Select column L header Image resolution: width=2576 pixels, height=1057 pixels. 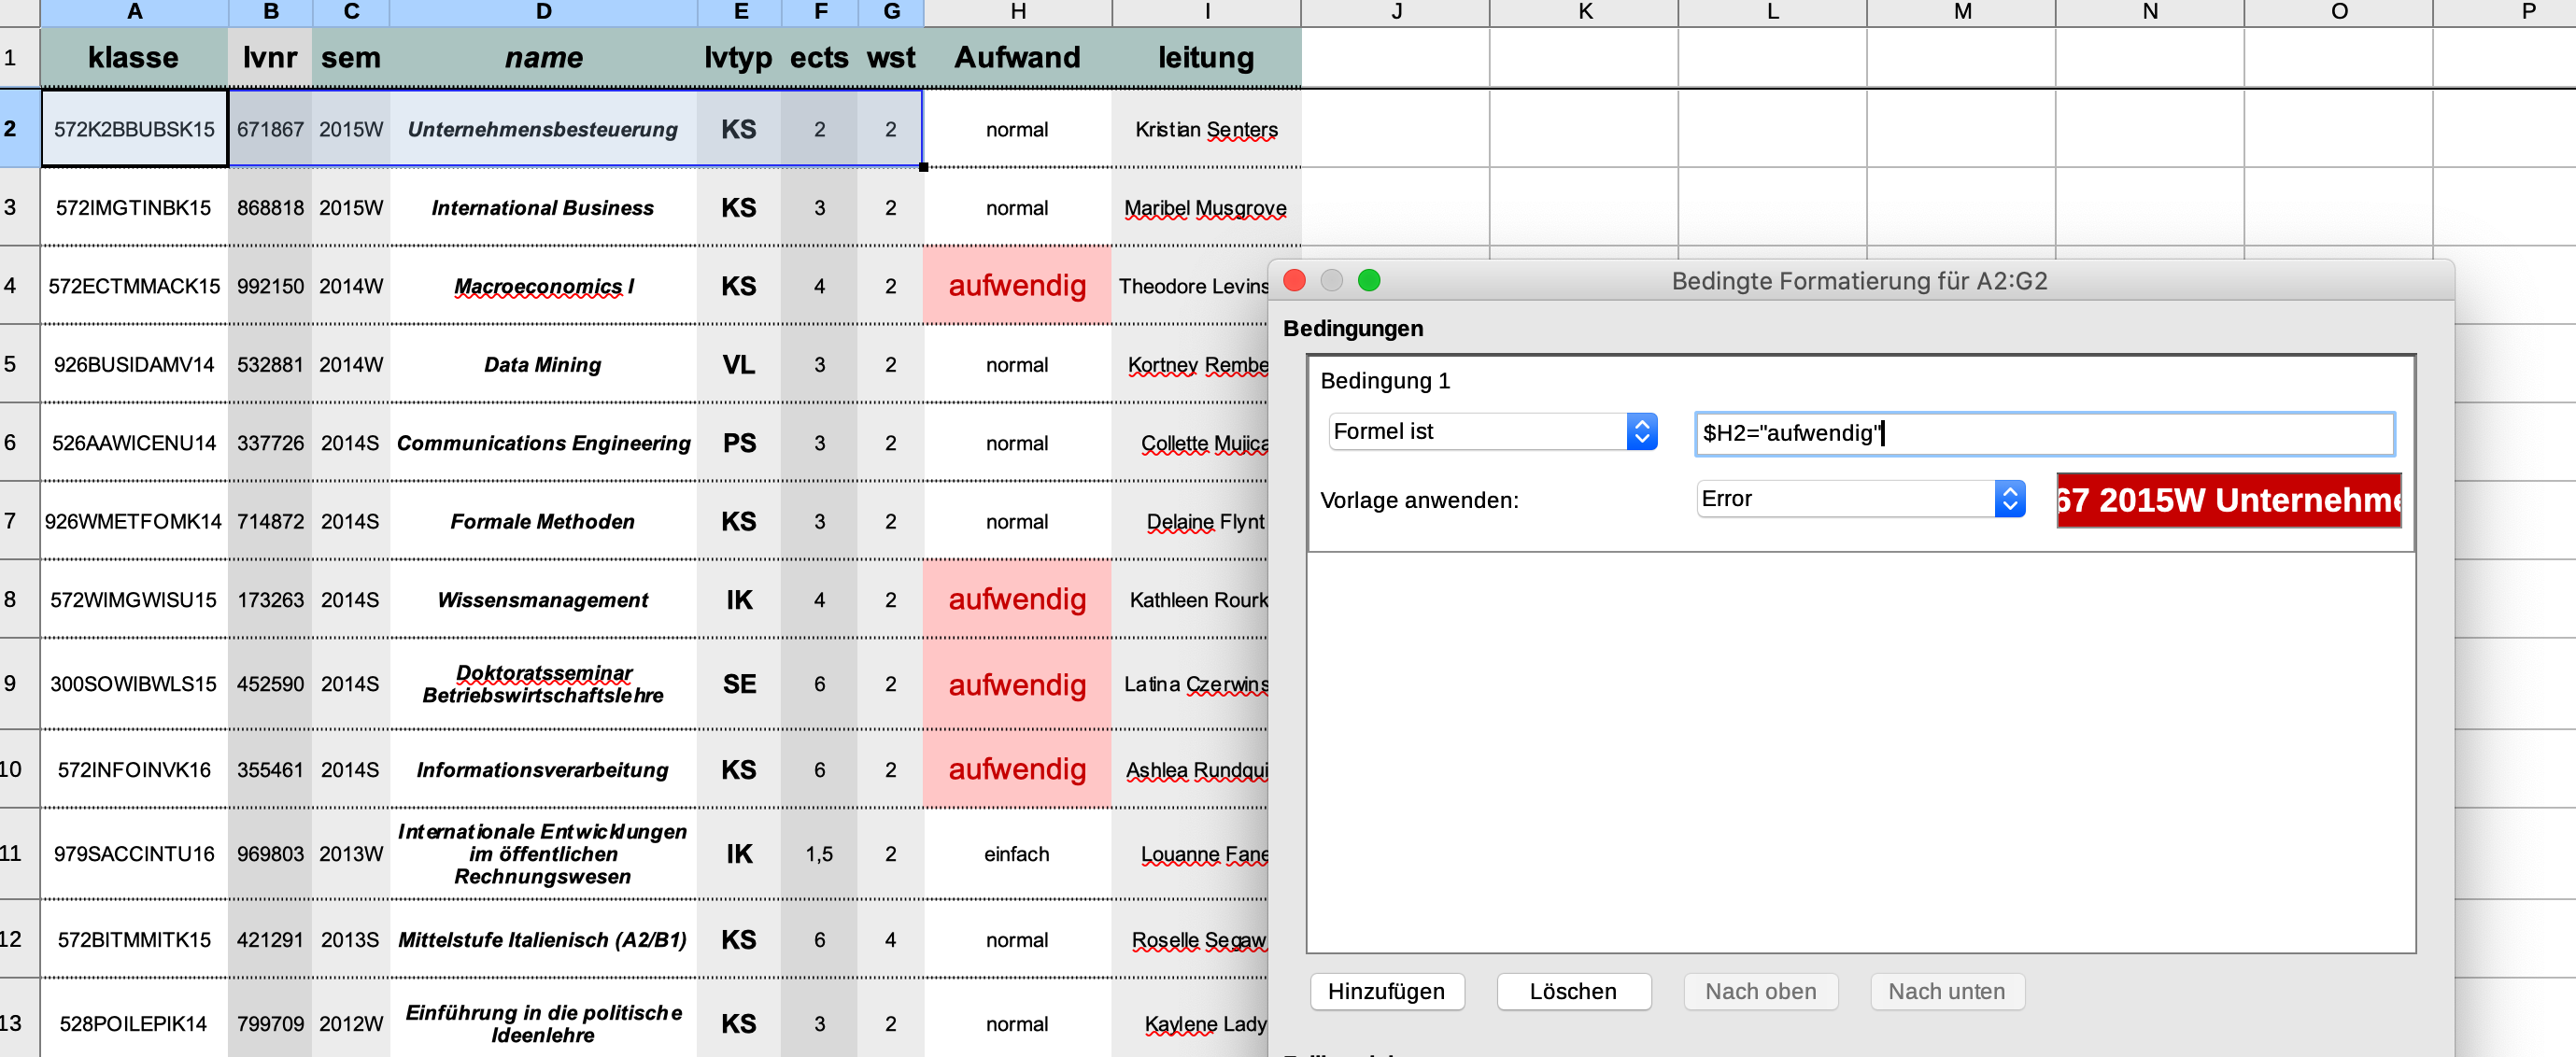pyautogui.click(x=1772, y=12)
